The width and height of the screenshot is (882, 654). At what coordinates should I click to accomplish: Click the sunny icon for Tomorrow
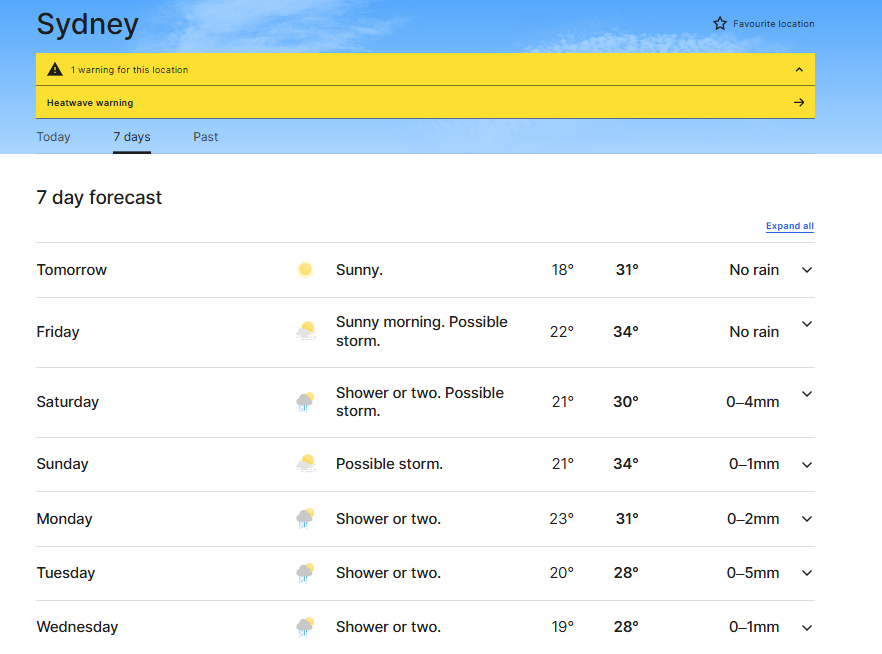[305, 270]
